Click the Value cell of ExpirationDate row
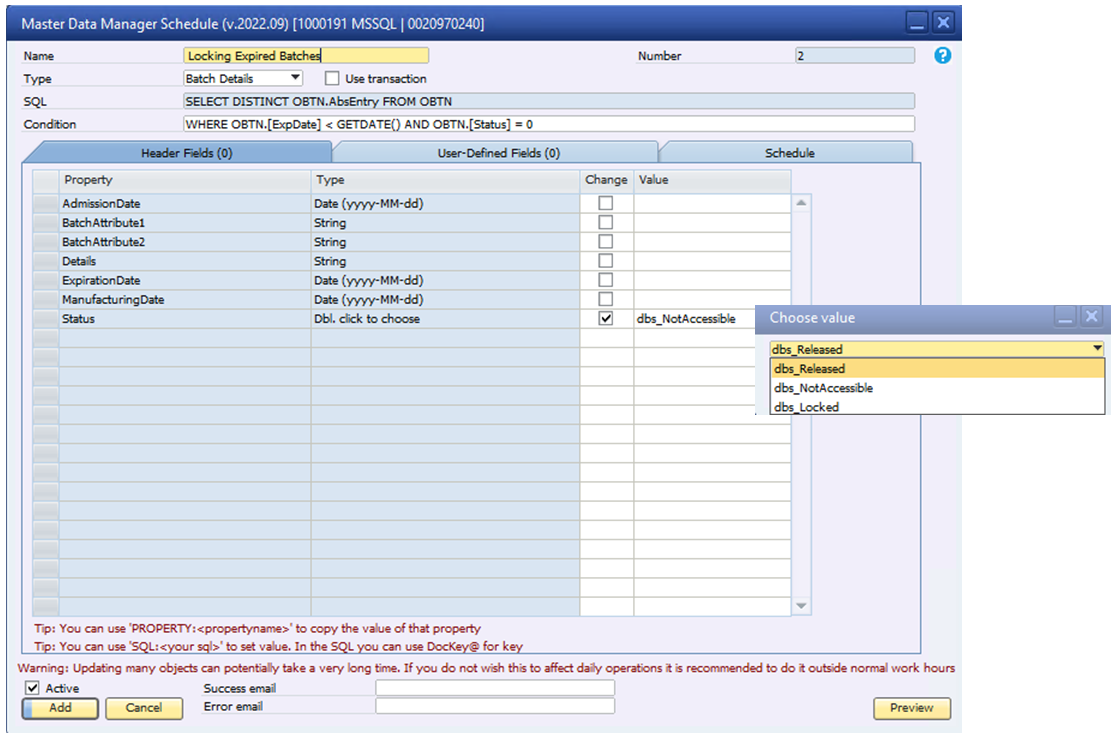Viewport: 1112px width, 734px height. (x=712, y=280)
